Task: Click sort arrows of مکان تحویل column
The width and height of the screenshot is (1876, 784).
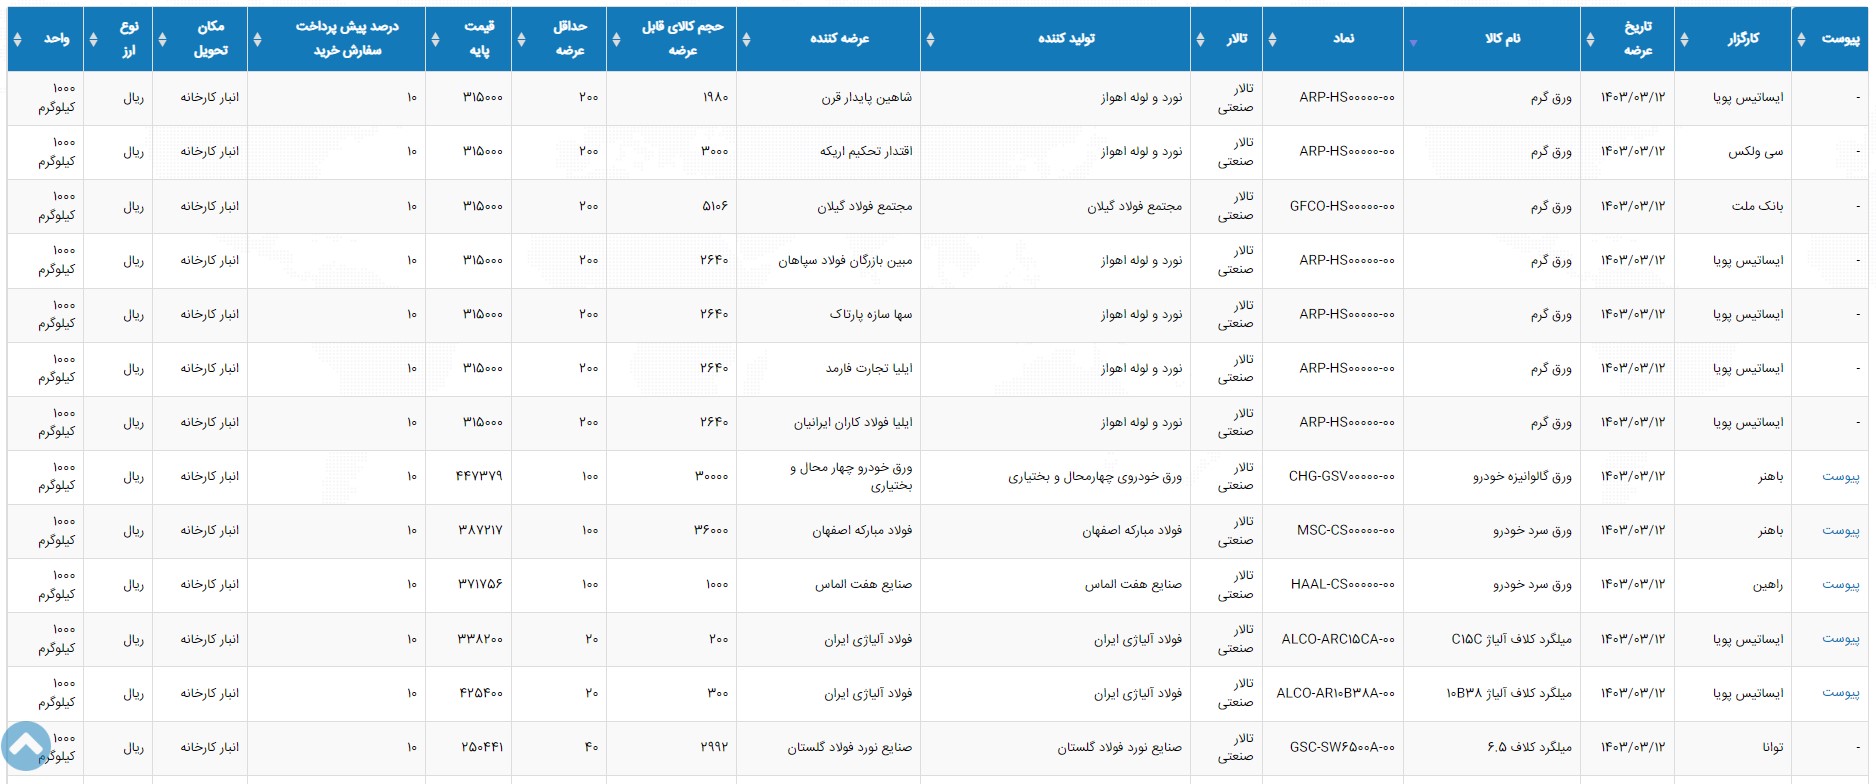Action: pyautogui.click(x=162, y=39)
